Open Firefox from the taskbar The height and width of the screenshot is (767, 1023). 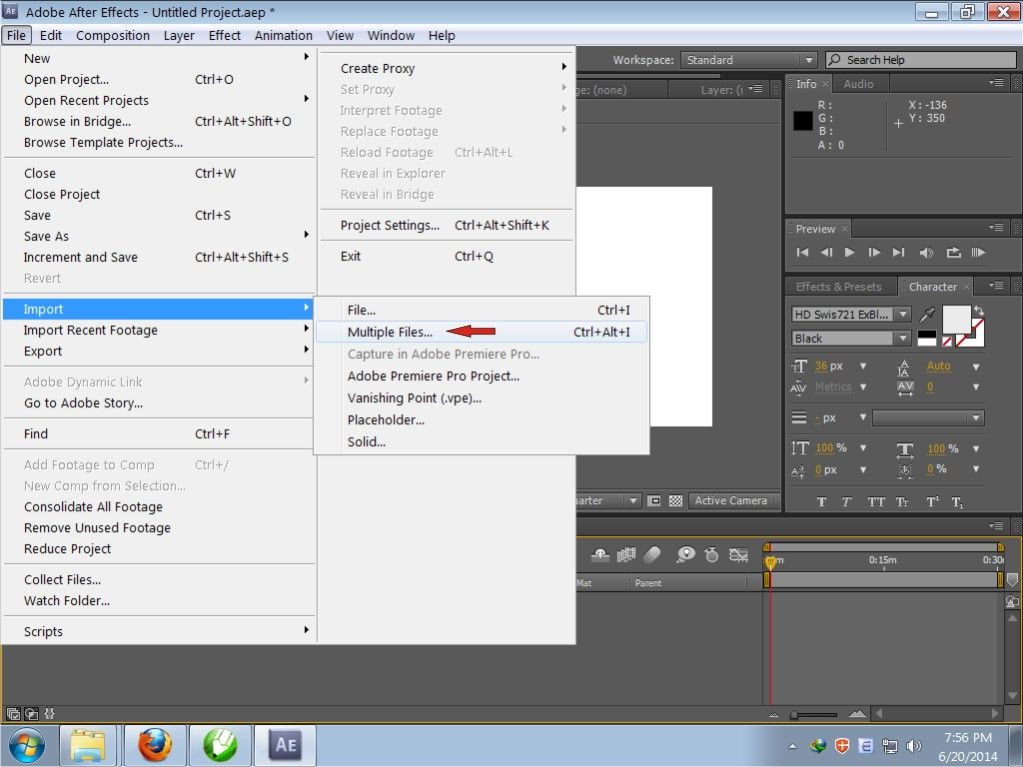pyautogui.click(x=155, y=745)
